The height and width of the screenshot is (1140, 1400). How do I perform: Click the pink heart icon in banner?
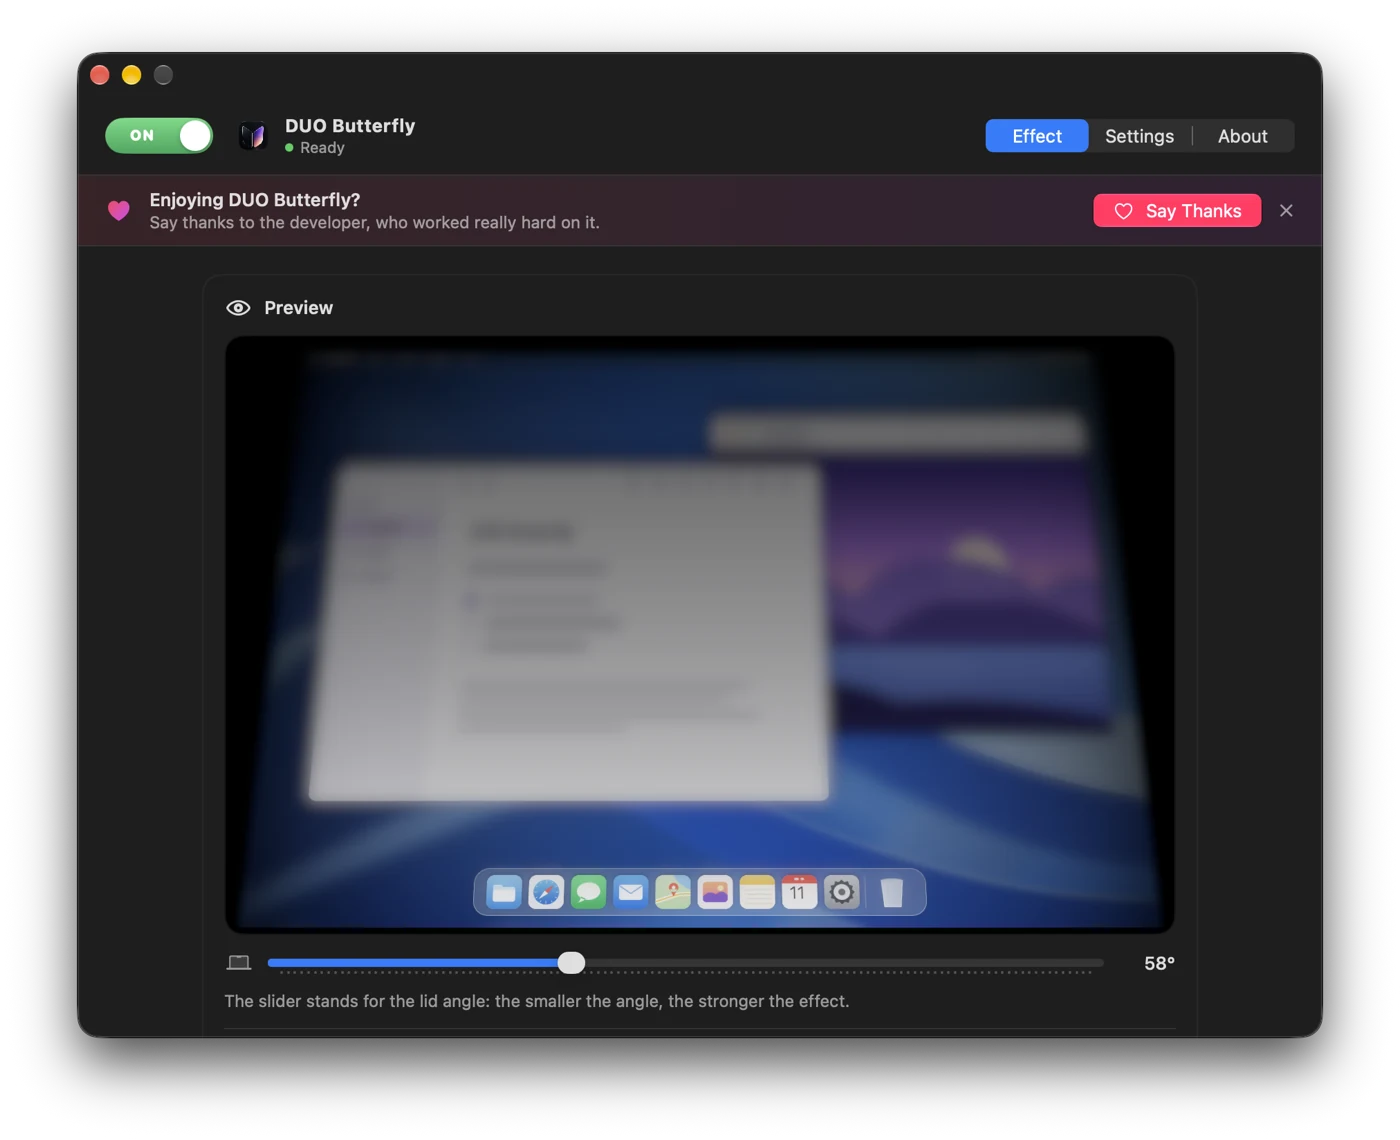click(x=119, y=211)
